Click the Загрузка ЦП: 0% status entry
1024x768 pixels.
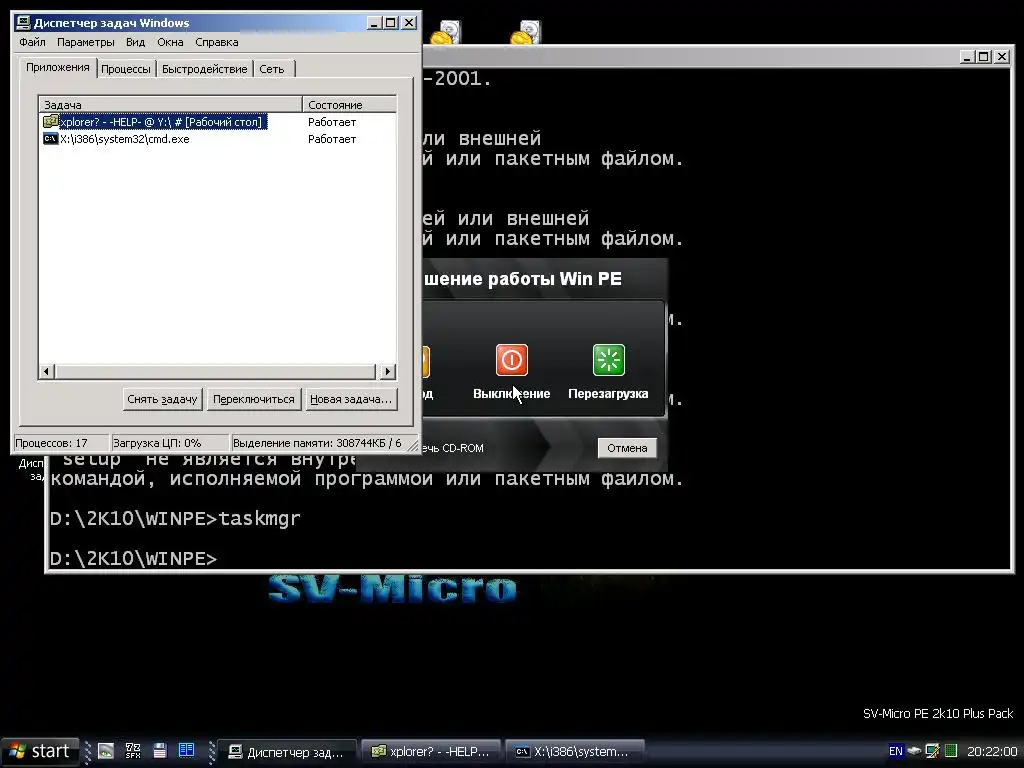coord(169,443)
